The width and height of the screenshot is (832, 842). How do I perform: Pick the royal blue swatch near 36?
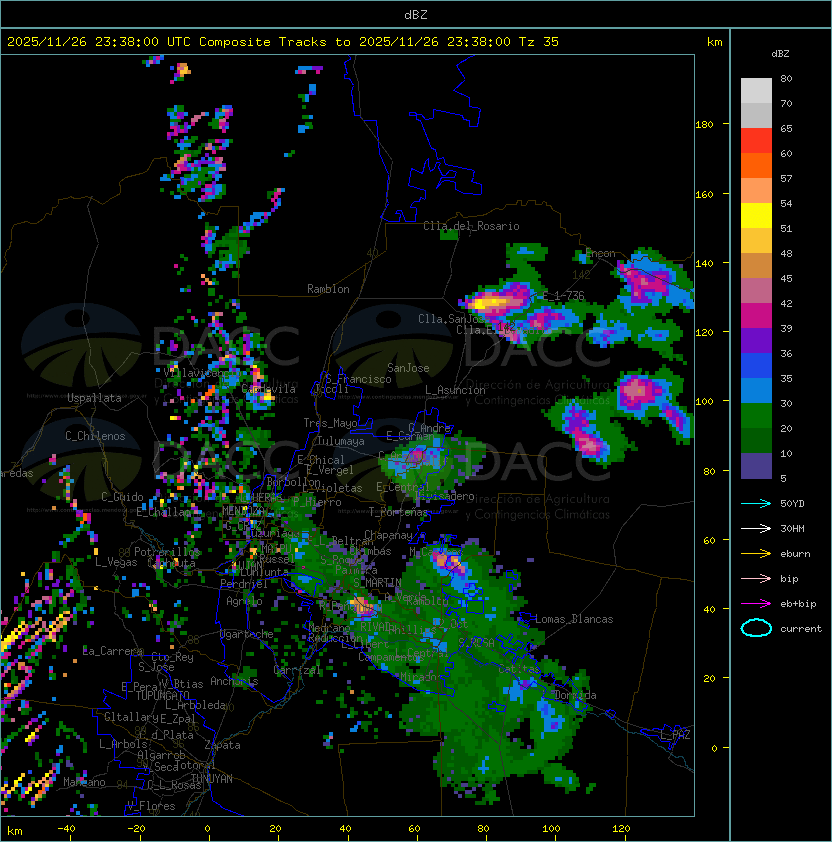(x=756, y=365)
